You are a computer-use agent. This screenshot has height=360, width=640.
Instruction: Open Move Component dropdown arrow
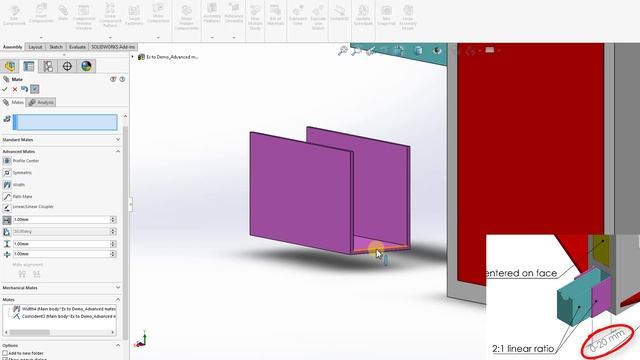tap(158, 38)
